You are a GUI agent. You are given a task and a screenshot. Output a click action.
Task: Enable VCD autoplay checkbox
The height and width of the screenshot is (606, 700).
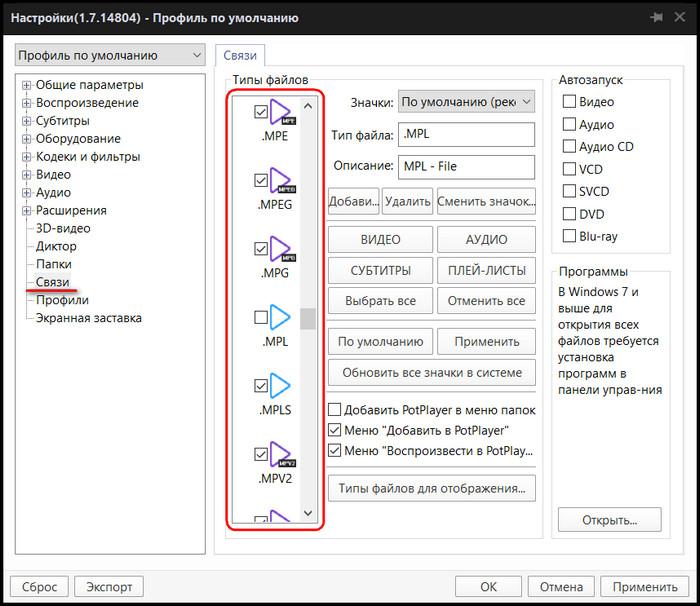569,169
